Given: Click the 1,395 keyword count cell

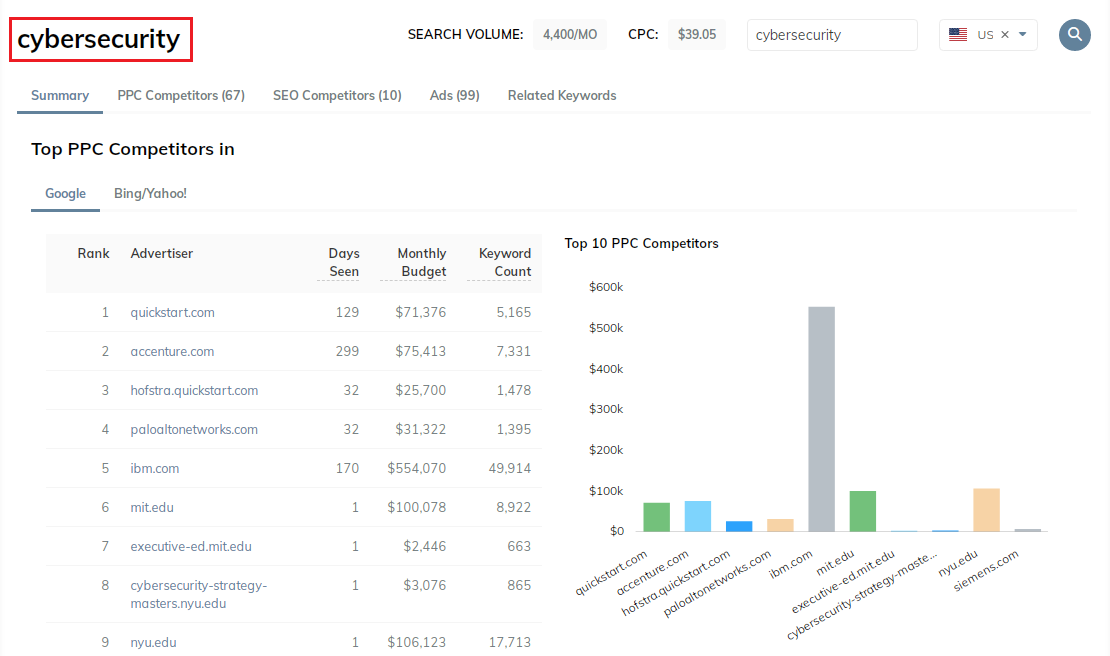Looking at the screenshot, I should click(x=514, y=429).
